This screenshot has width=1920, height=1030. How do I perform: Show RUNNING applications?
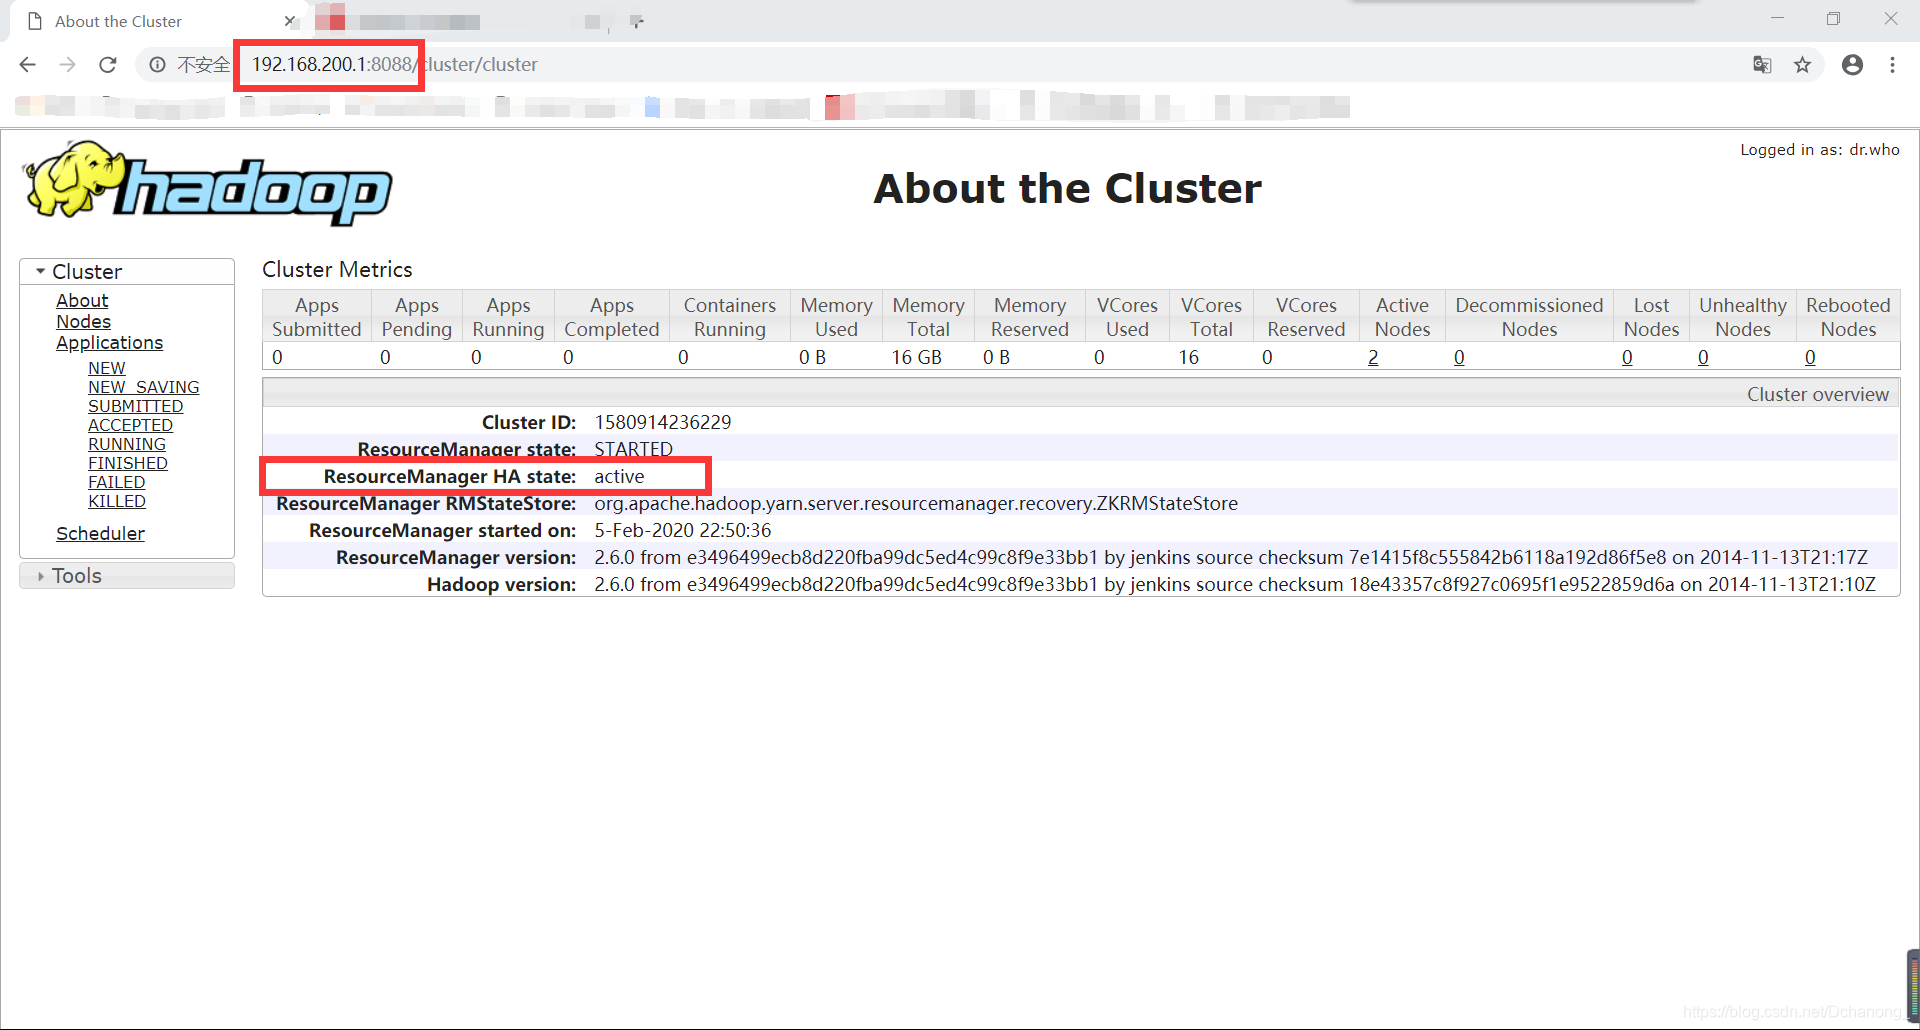pyautogui.click(x=126, y=444)
